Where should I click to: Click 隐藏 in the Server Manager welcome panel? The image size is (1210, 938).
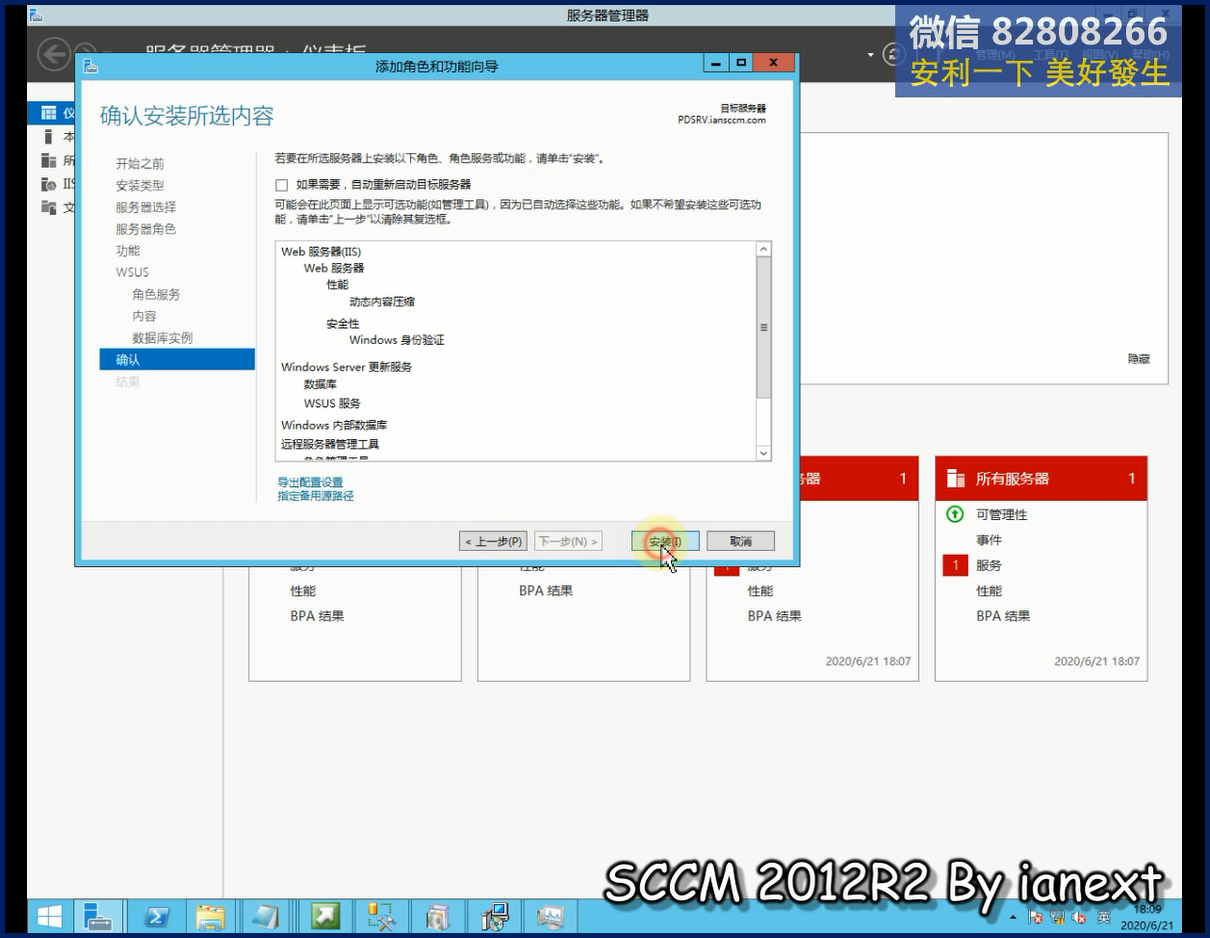1139,359
